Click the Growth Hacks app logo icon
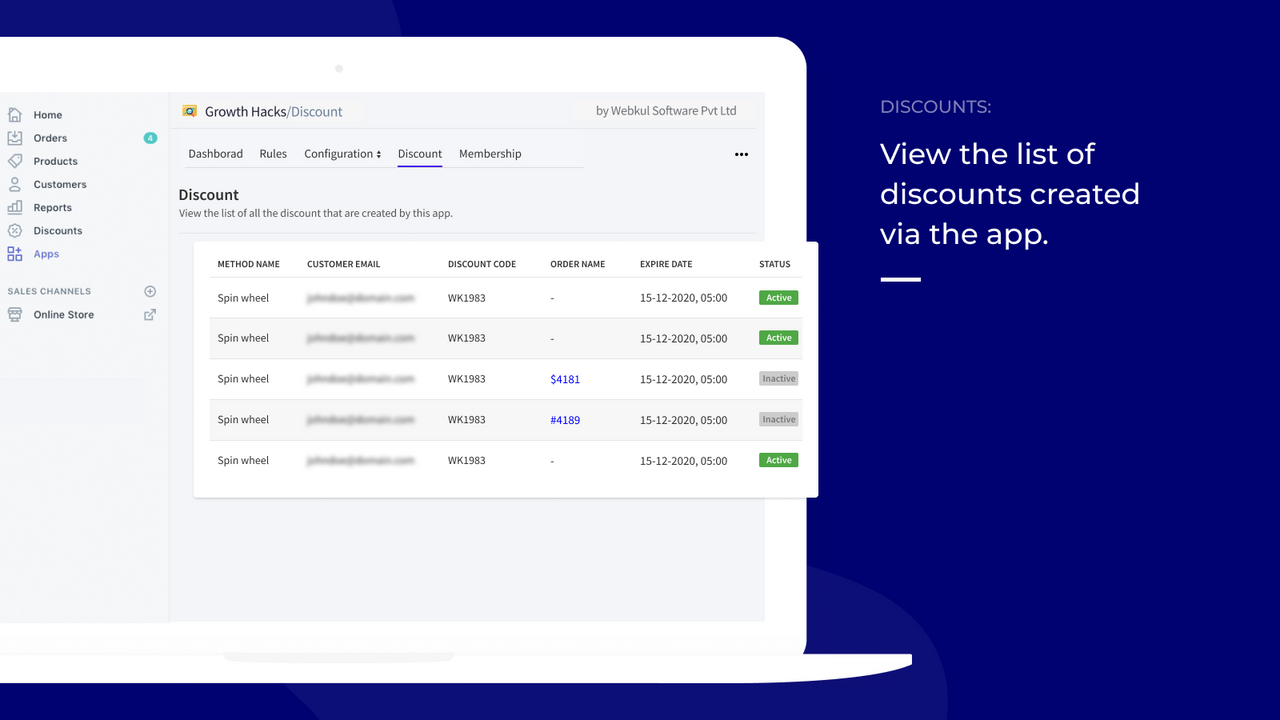The height and width of the screenshot is (720, 1280). tap(190, 111)
